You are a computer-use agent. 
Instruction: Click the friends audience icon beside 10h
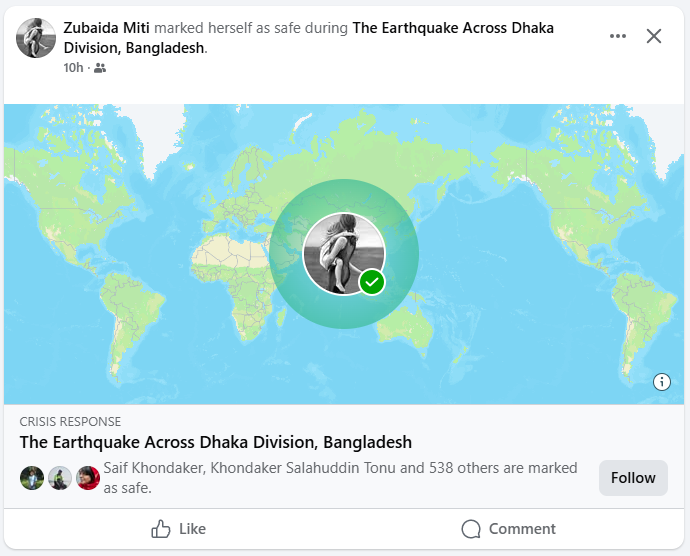point(100,68)
